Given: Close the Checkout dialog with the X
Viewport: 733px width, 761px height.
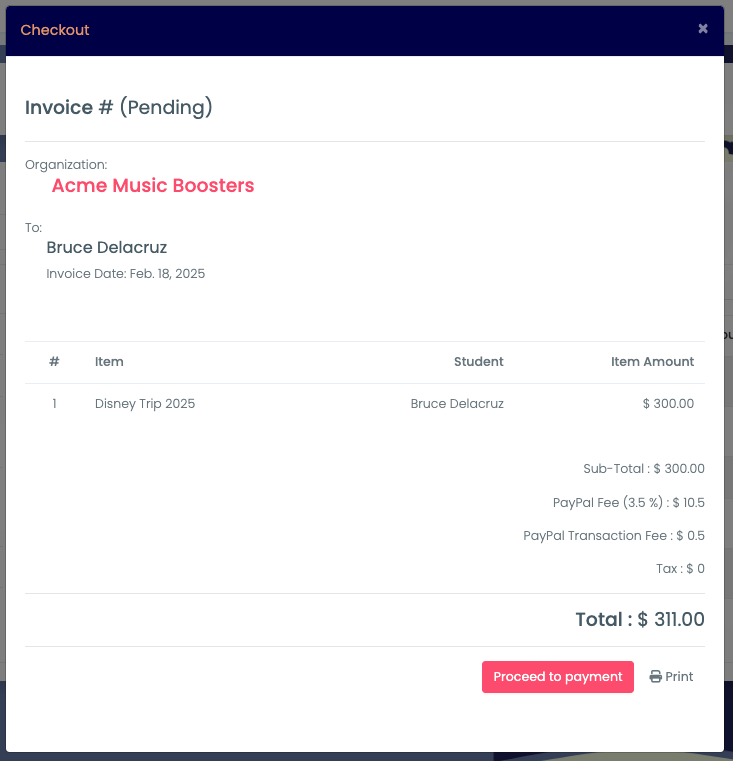Looking at the screenshot, I should 702,29.
